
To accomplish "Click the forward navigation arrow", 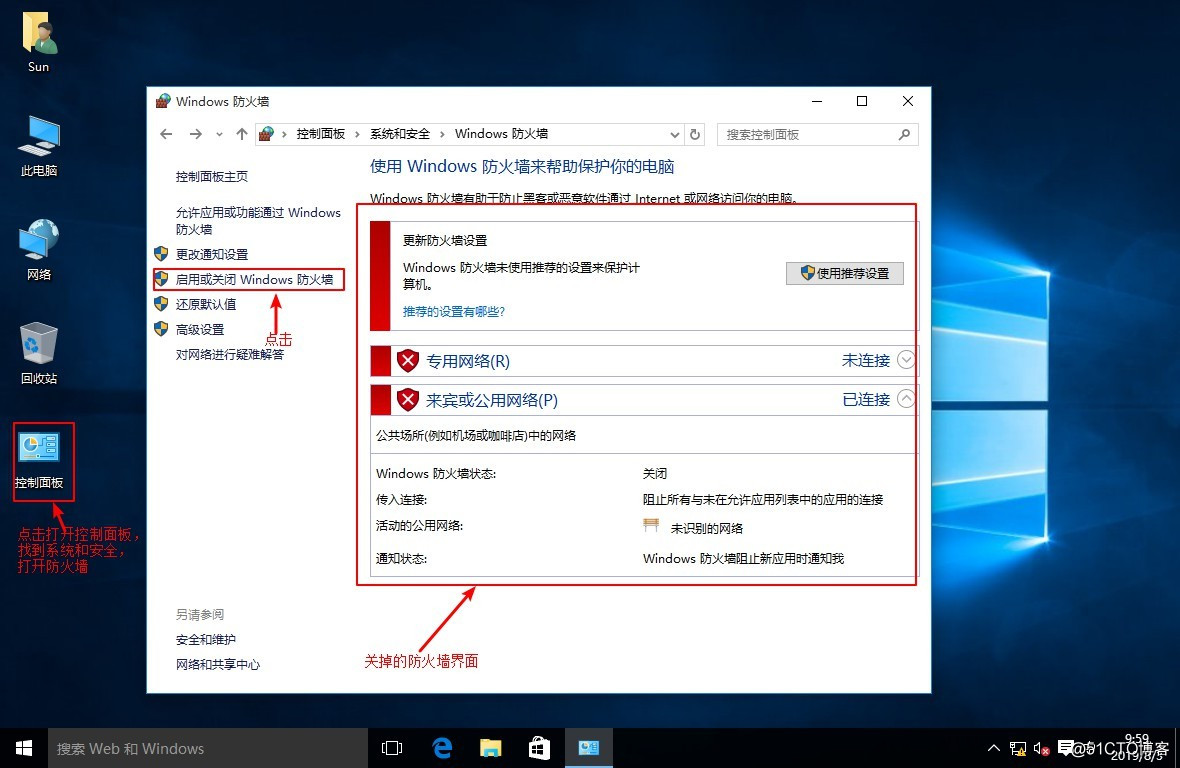I will coord(196,134).
